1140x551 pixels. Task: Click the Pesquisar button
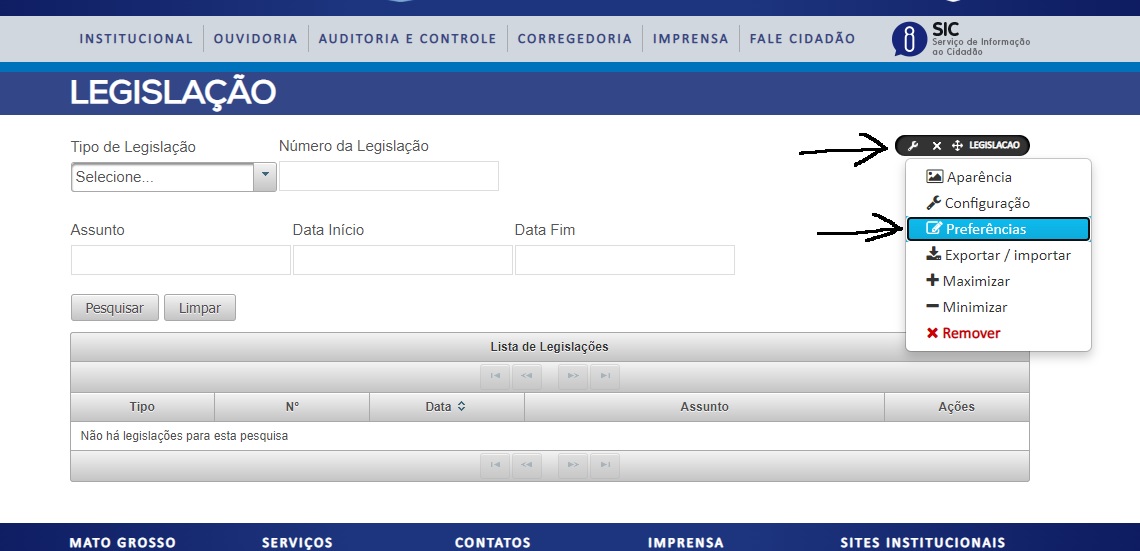point(115,307)
